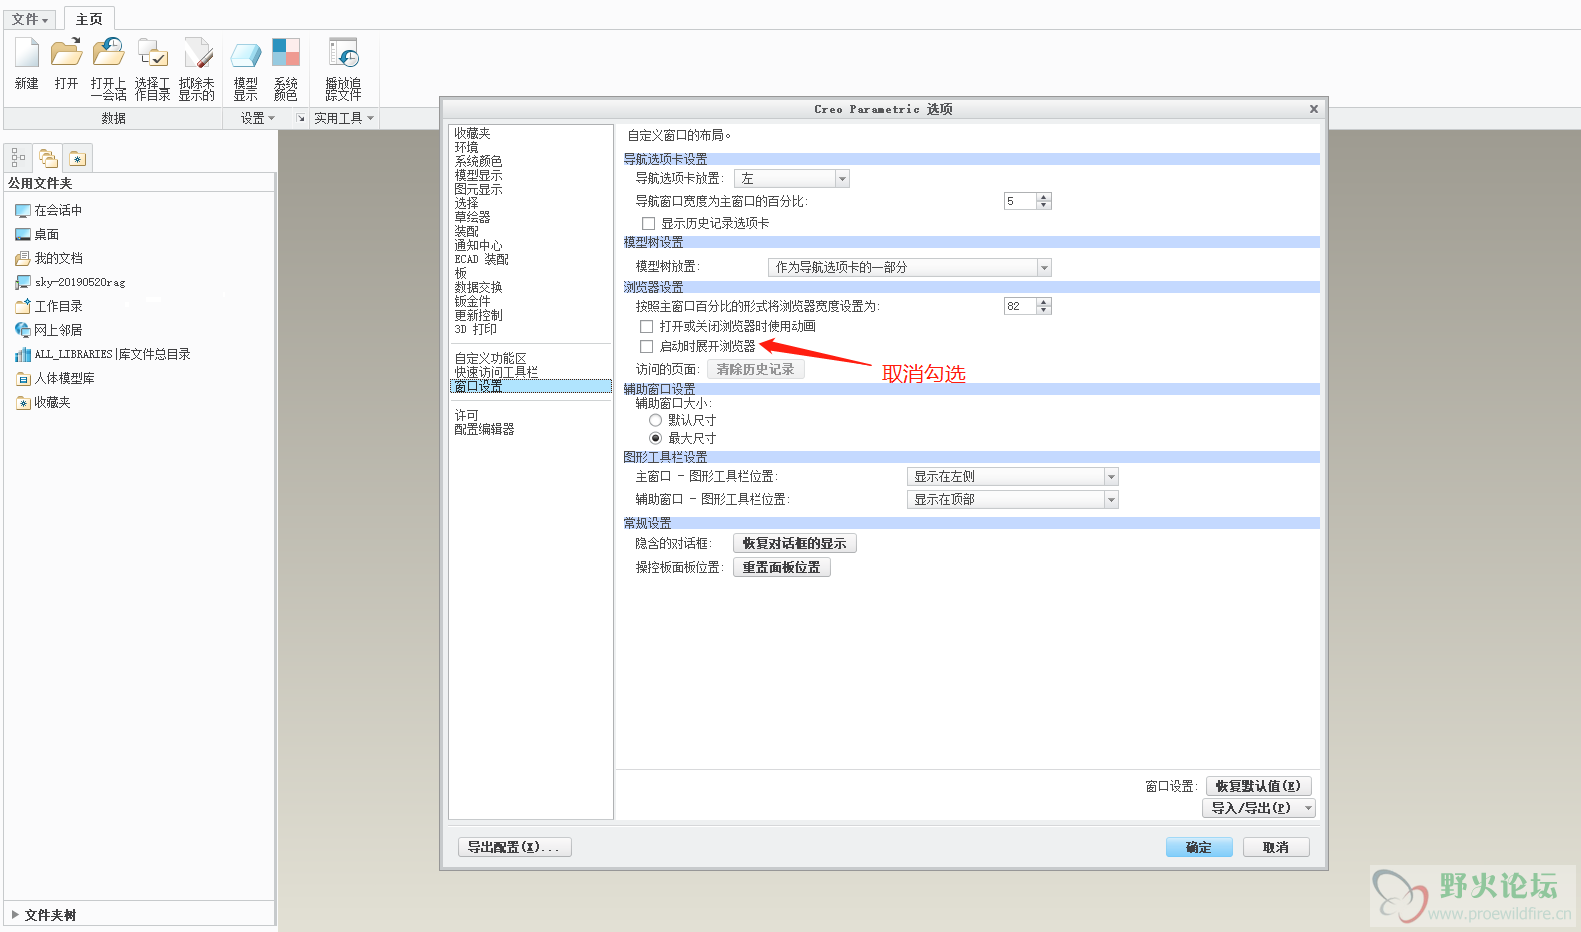The image size is (1581, 932).
Task: Click the 系统颜色 icon
Action: click(286, 54)
